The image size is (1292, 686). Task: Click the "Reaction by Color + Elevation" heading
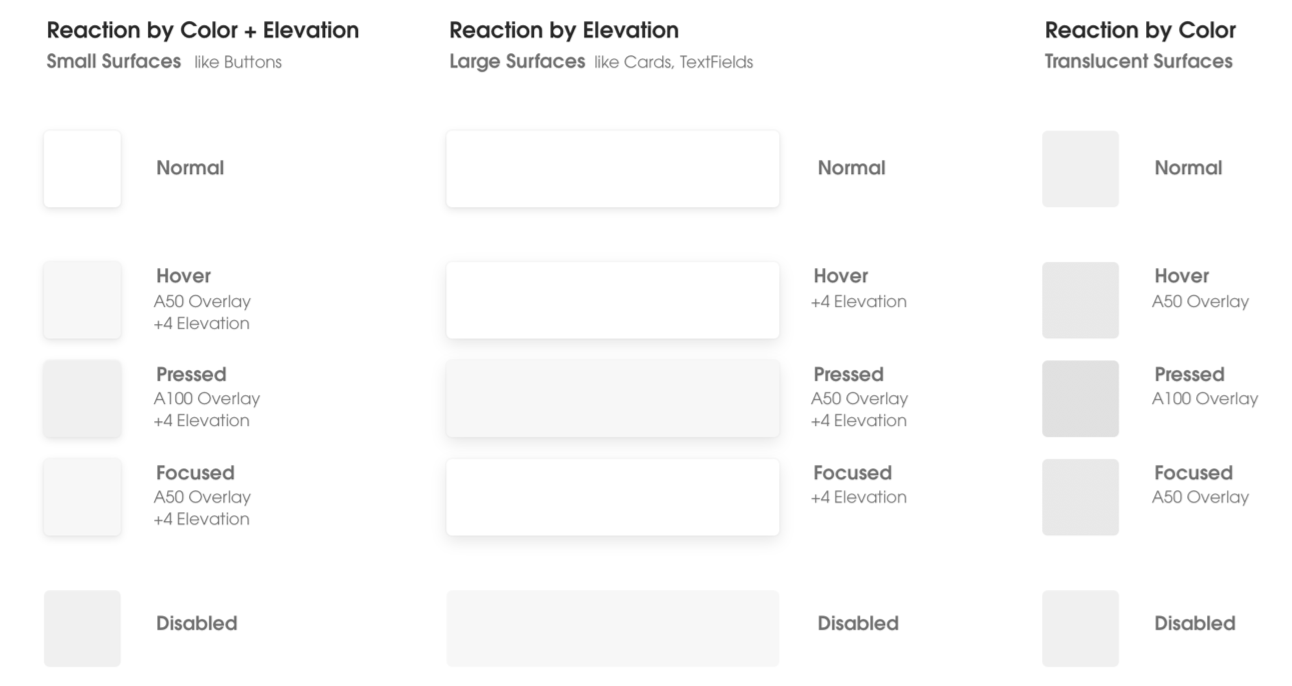click(x=203, y=30)
